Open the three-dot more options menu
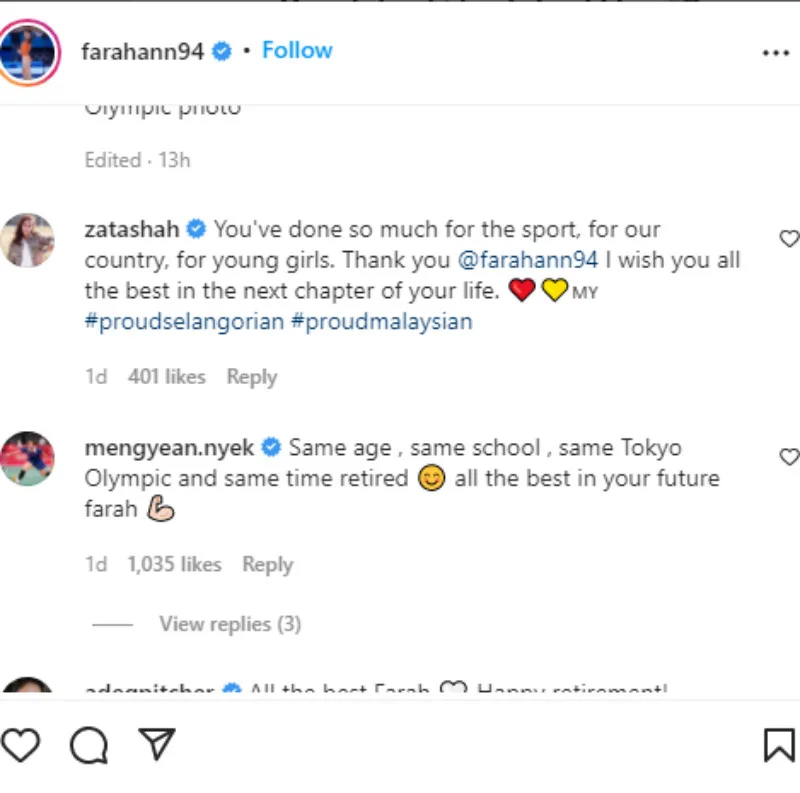 (x=776, y=53)
